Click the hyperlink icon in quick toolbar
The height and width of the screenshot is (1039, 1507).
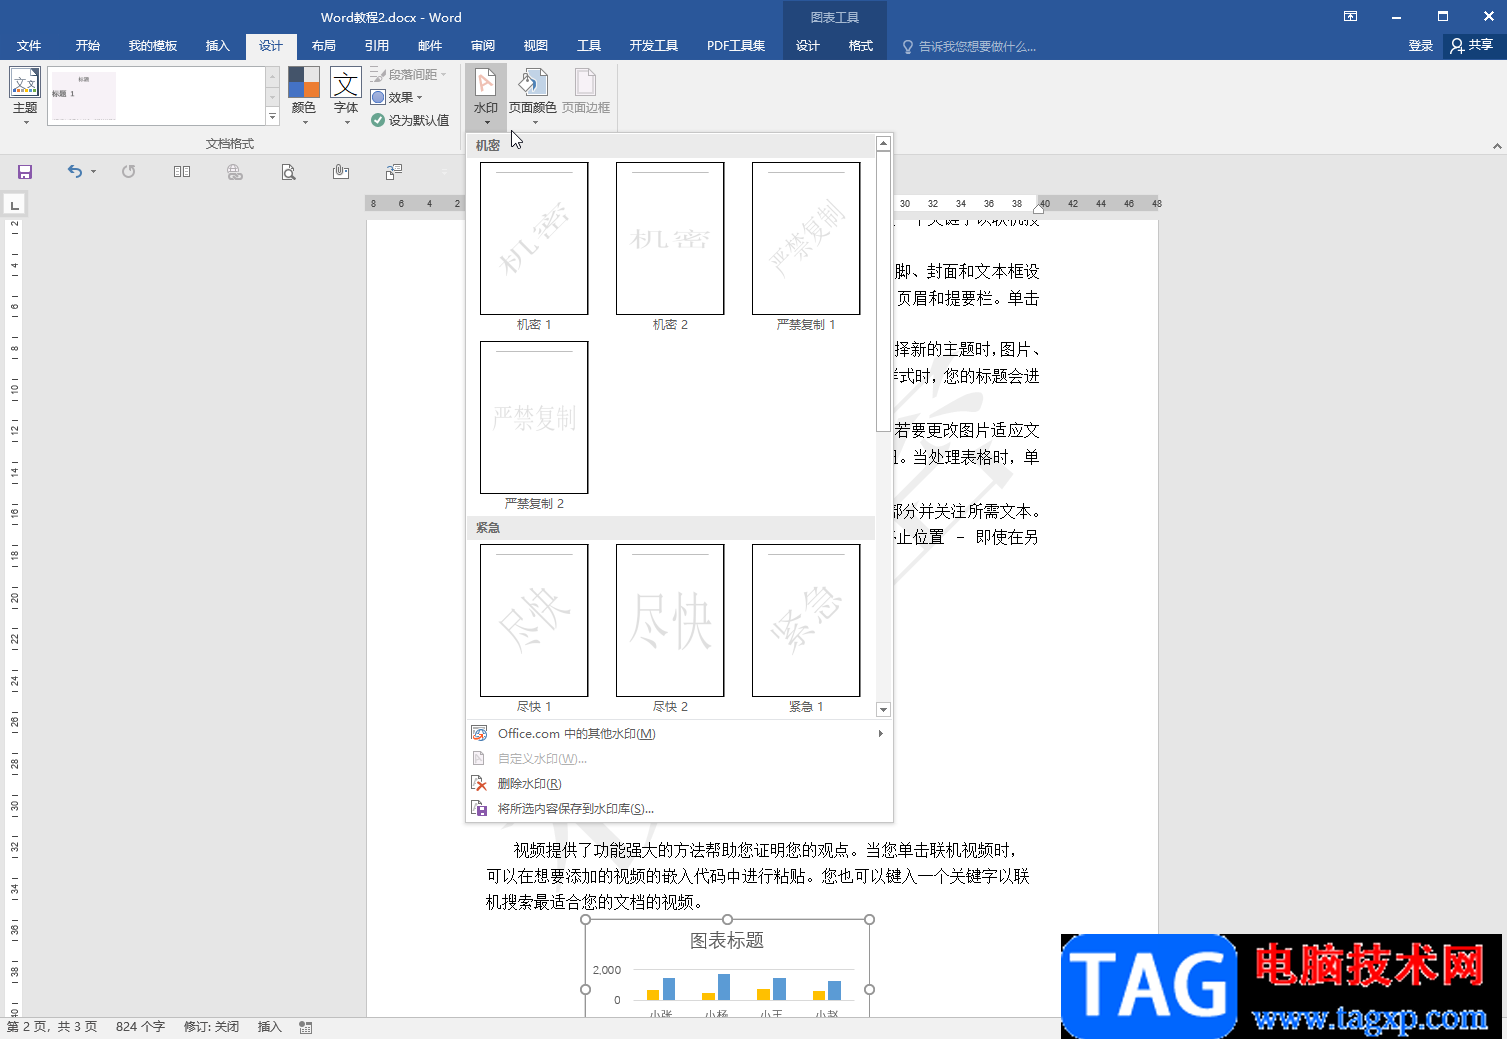pos(235,172)
